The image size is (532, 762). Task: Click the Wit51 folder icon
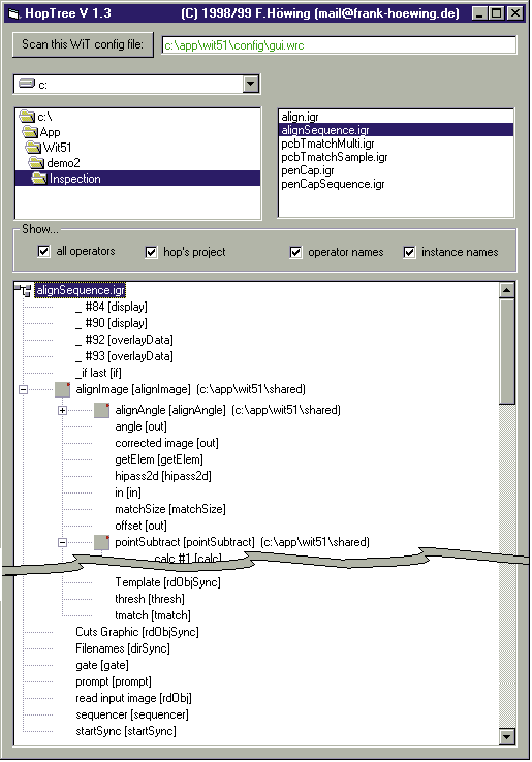pos(33,147)
